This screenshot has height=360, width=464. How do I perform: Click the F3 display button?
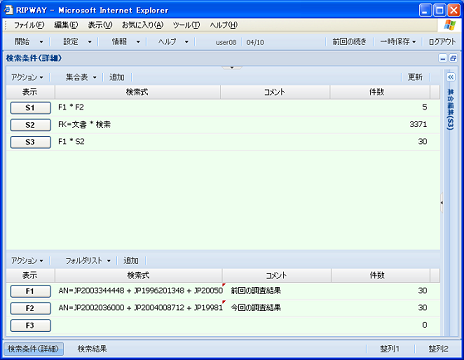click(30, 325)
